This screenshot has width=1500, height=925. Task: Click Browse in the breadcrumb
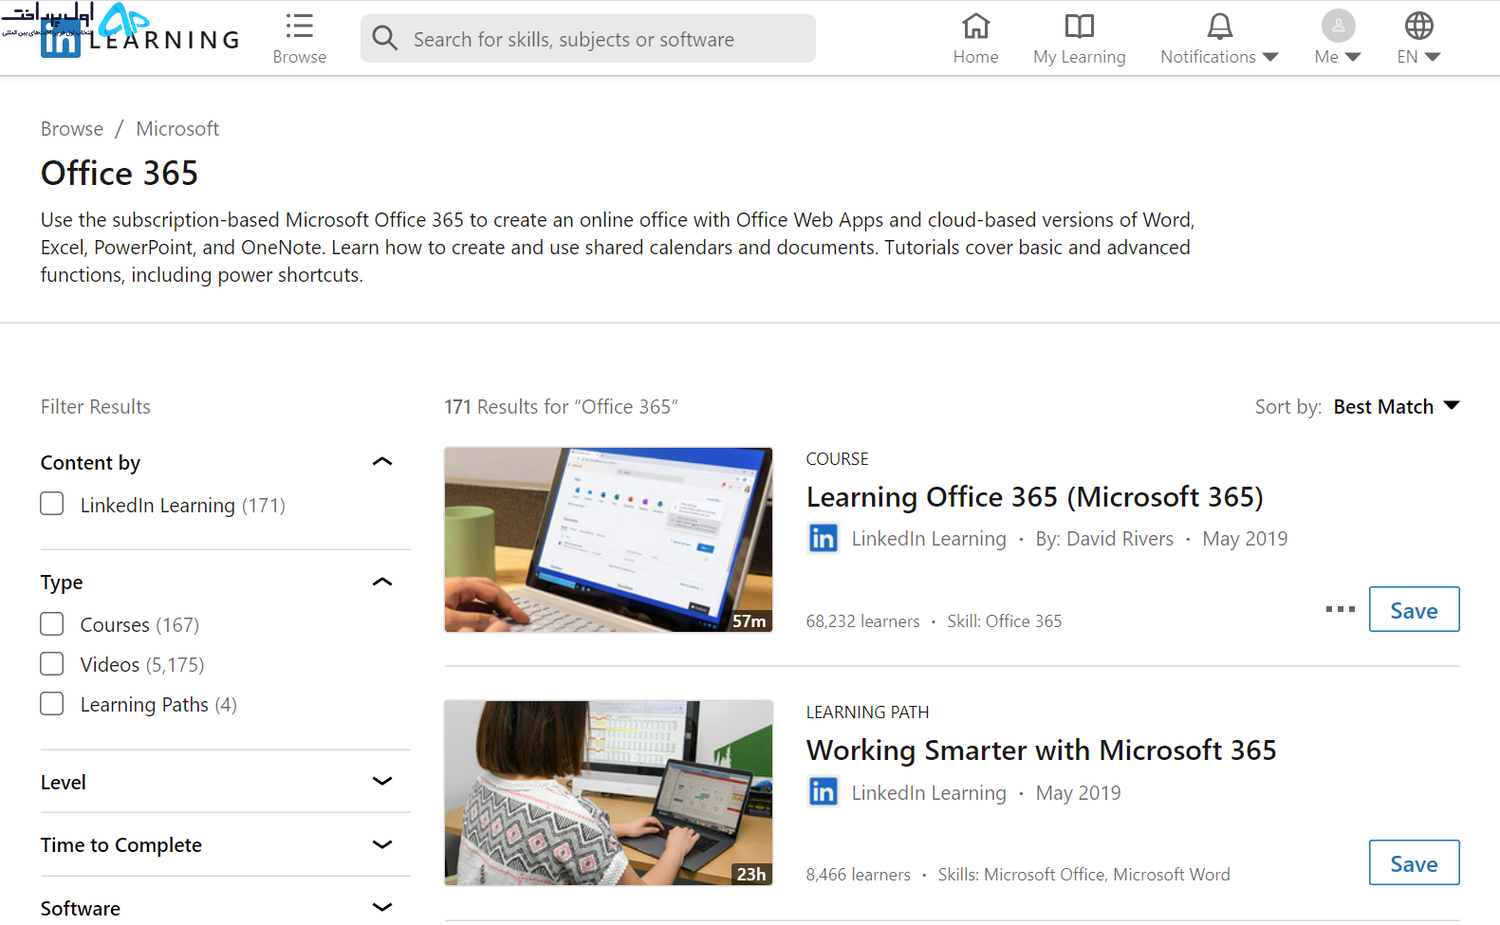pos(72,129)
